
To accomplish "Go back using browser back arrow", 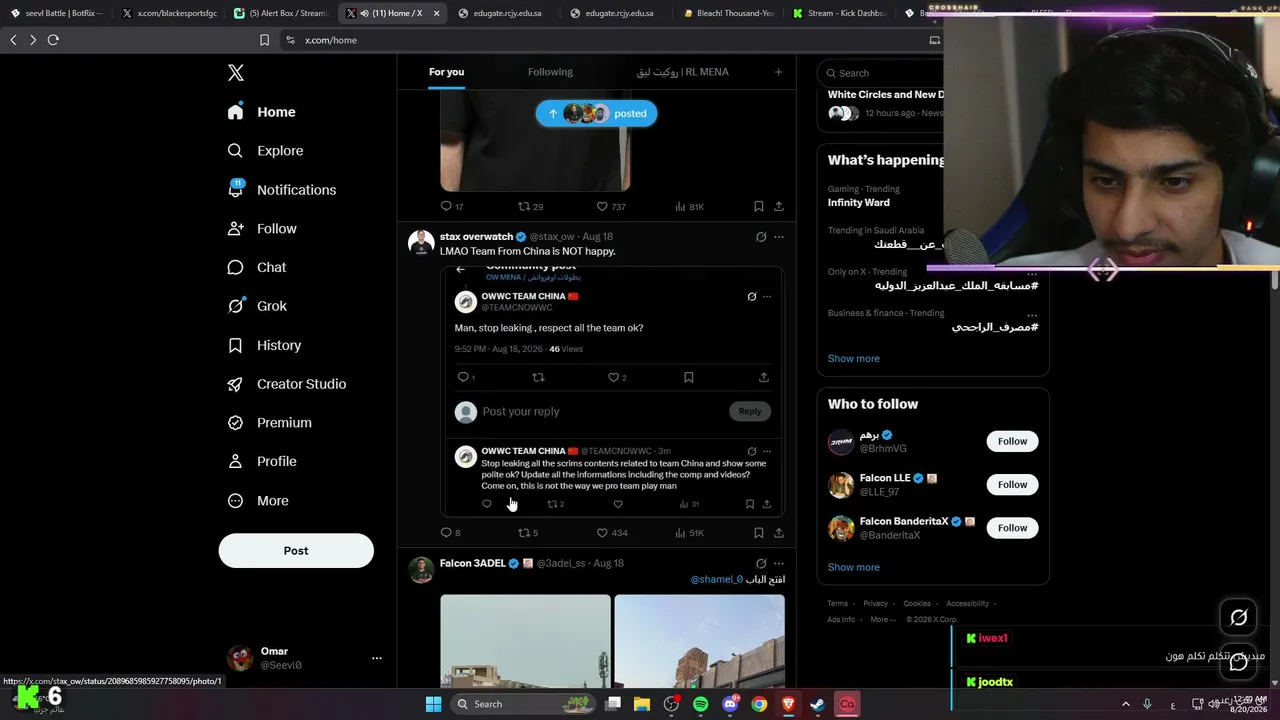I will pyautogui.click(x=13, y=40).
